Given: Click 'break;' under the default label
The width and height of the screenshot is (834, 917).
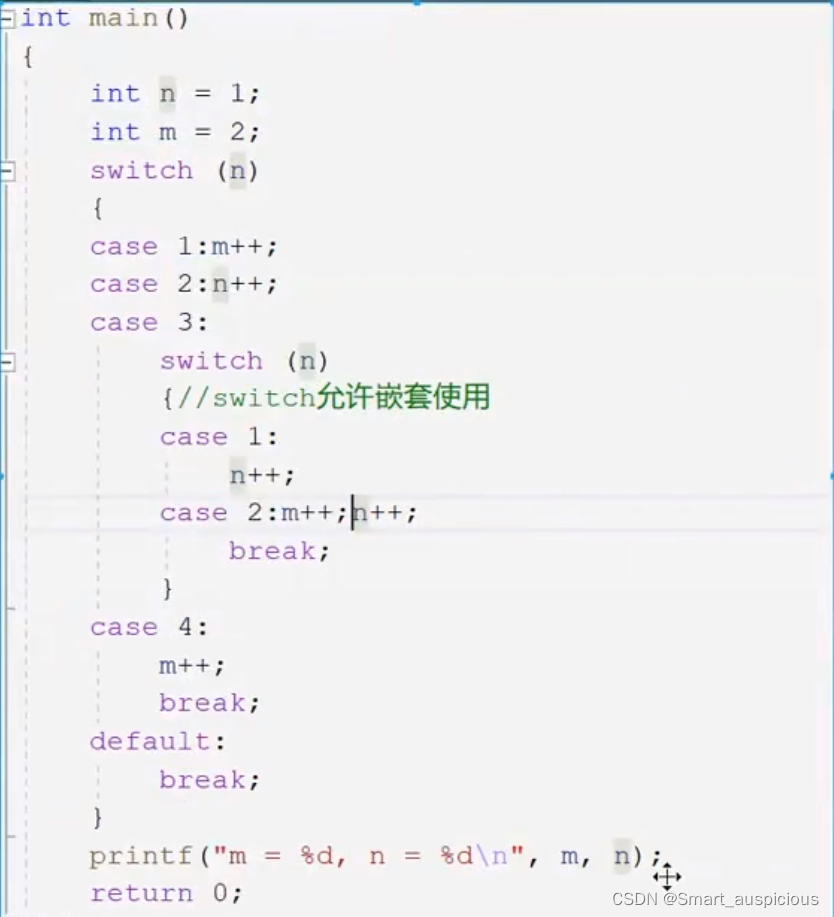Looking at the screenshot, I should click(209, 780).
